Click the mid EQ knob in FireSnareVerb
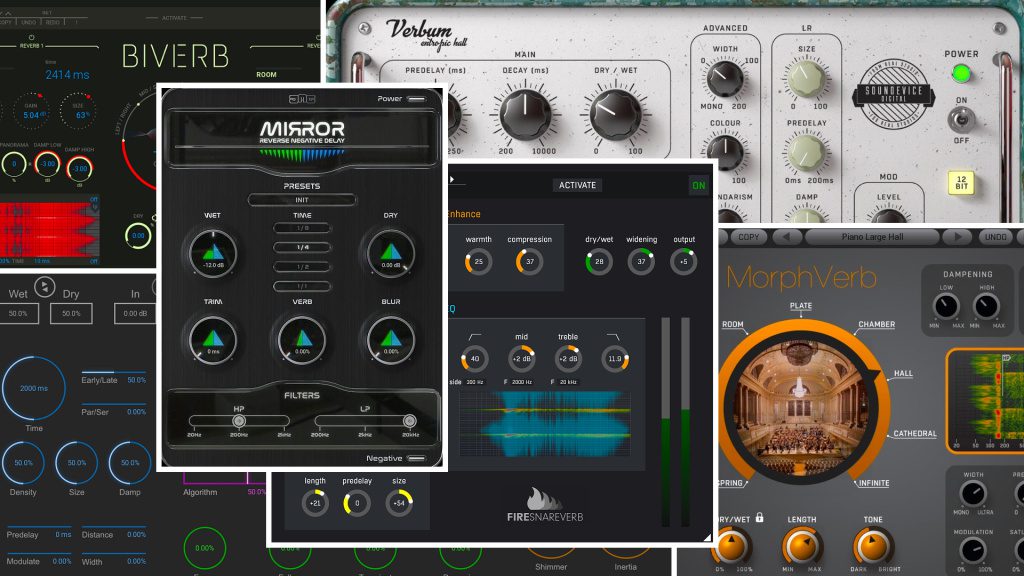This screenshot has width=1024, height=576. (521, 359)
